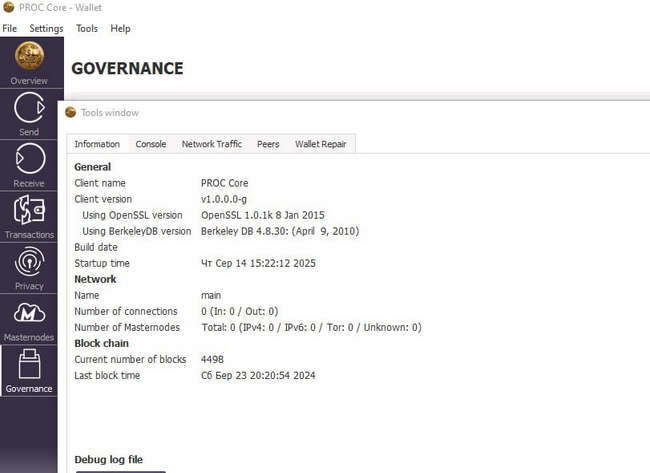Viewport: 650px width, 473px height.
Task: Select the Governance sidebar icon
Action: (29, 370)
